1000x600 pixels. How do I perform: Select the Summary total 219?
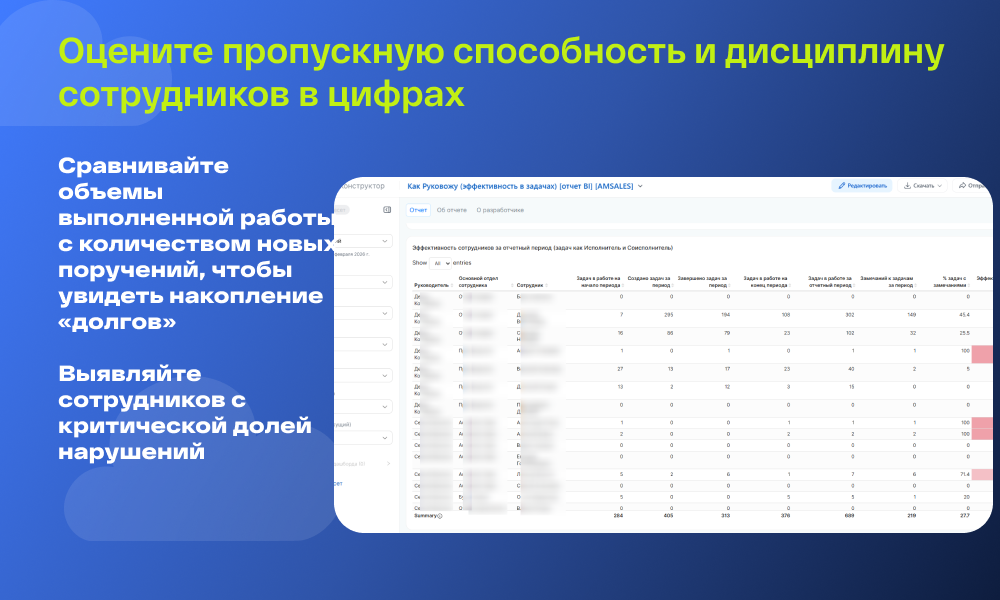click(x=911, y=515)
